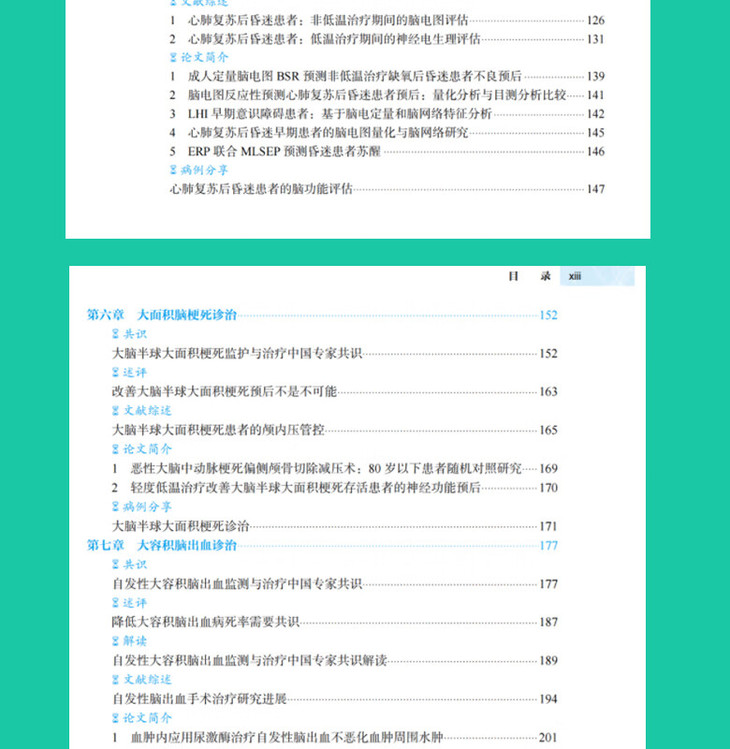The width and height of the screenshot is (730, 749).
Task: Click the '解读' heading under chapter seven
Action: (x=129, y=641)
